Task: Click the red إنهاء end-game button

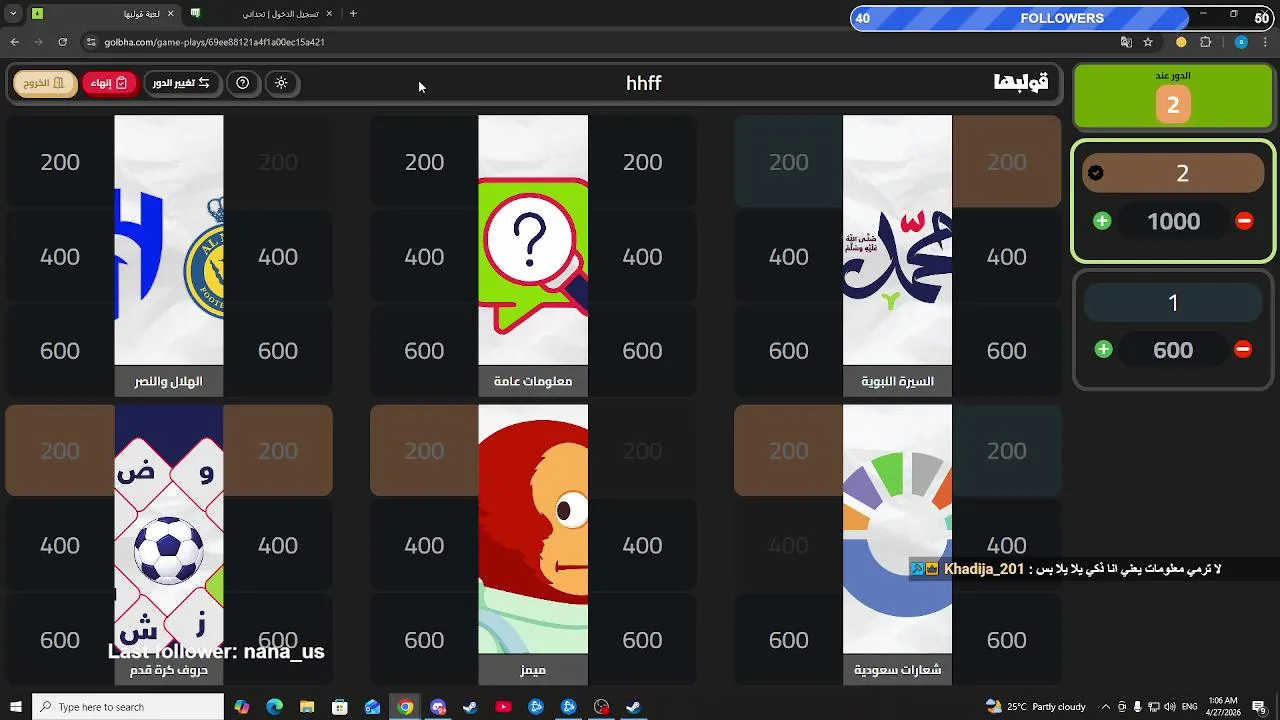Action: click(x=109, y=83)
